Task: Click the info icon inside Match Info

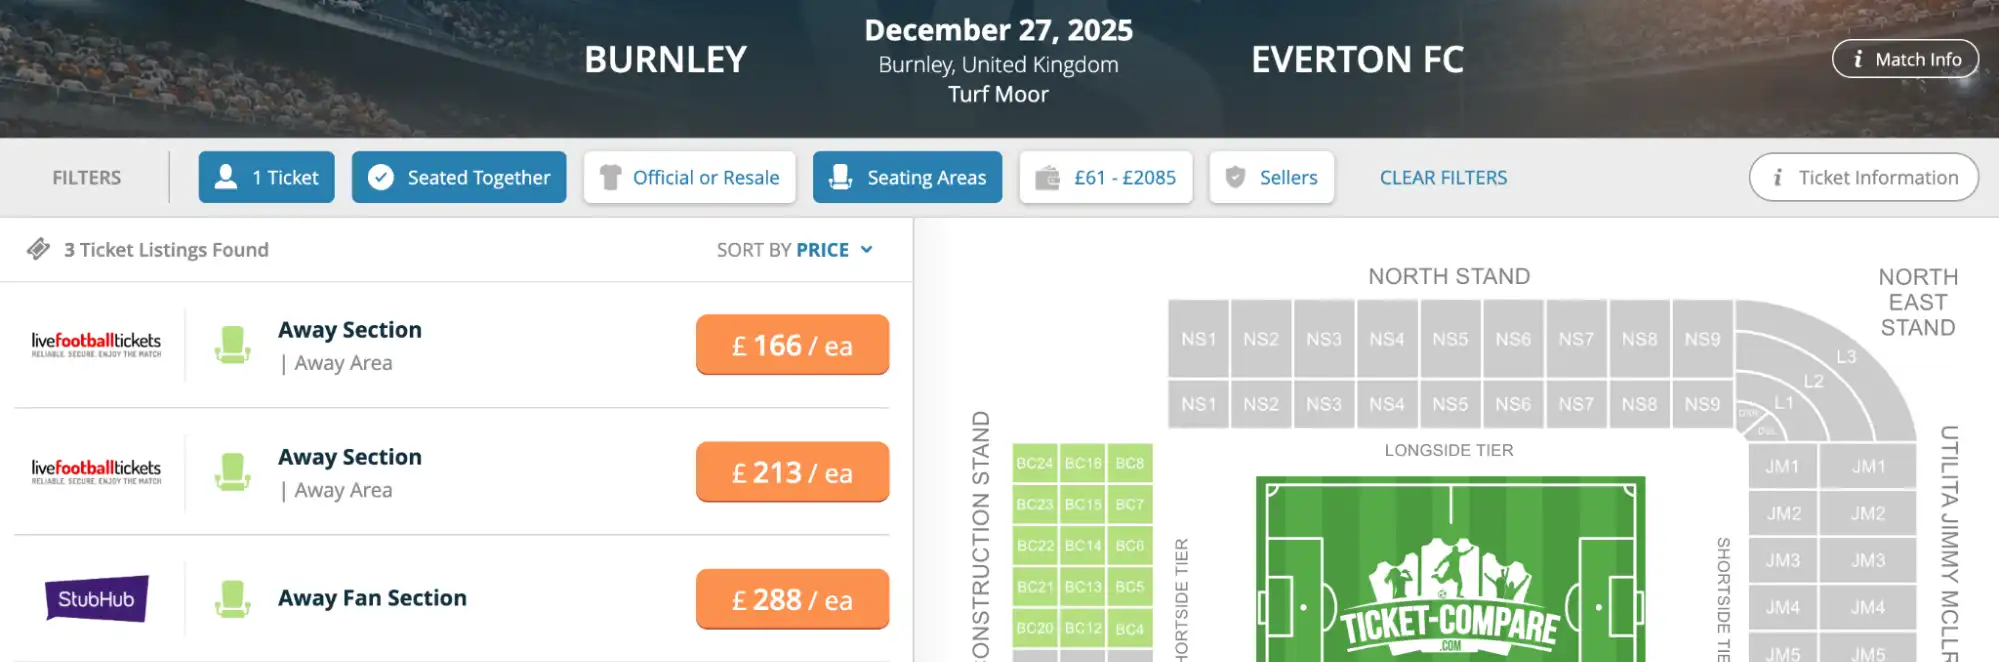Action: [1859, 58]
